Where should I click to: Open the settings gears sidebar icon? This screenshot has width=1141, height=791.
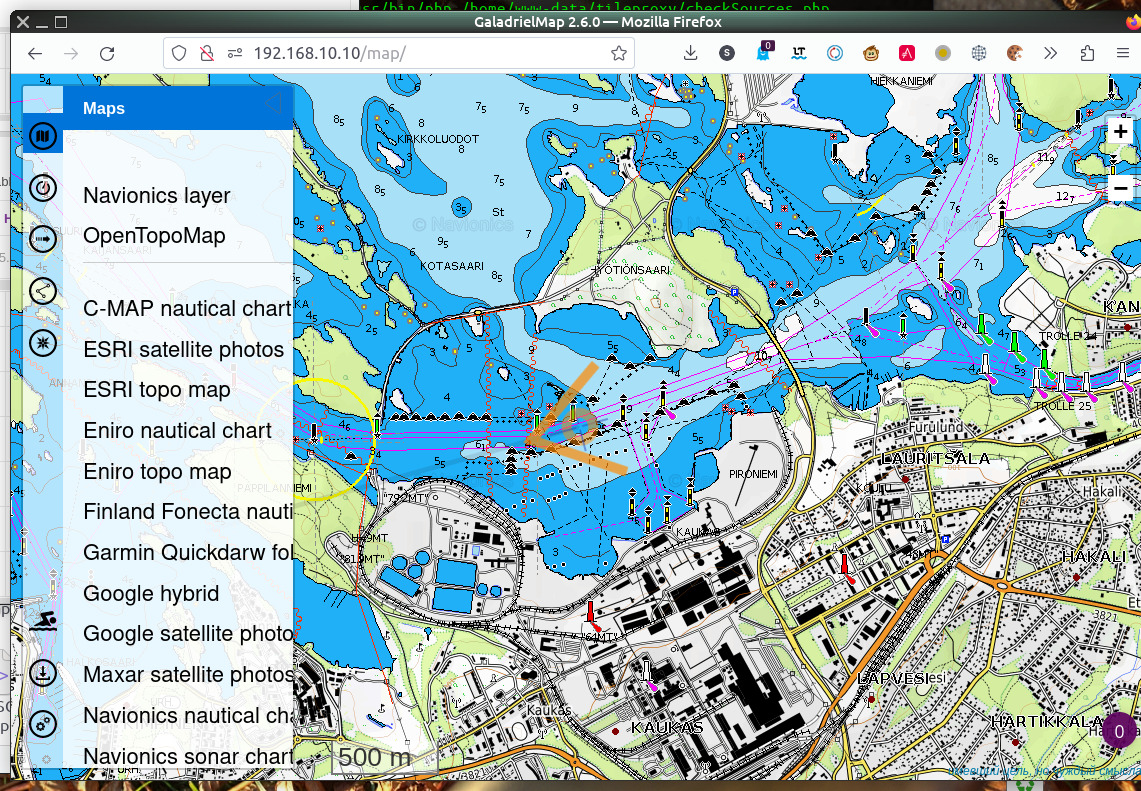click(x=43, y=723)
